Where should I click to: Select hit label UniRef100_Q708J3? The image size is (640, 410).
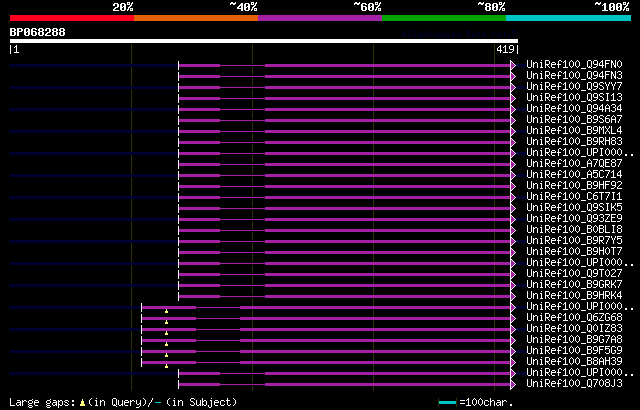coord(574,384)
